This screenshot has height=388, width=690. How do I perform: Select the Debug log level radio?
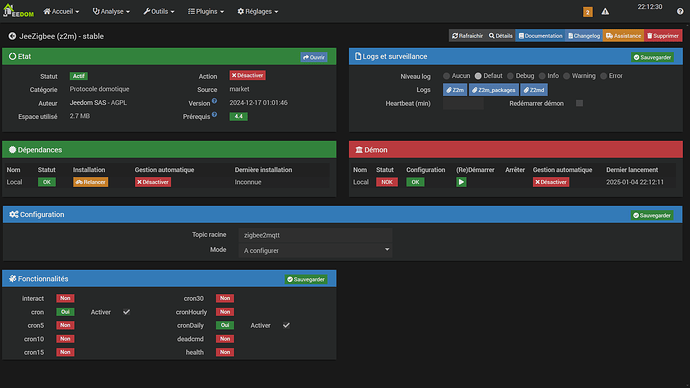pyautogui.click(x=510, y=76)
